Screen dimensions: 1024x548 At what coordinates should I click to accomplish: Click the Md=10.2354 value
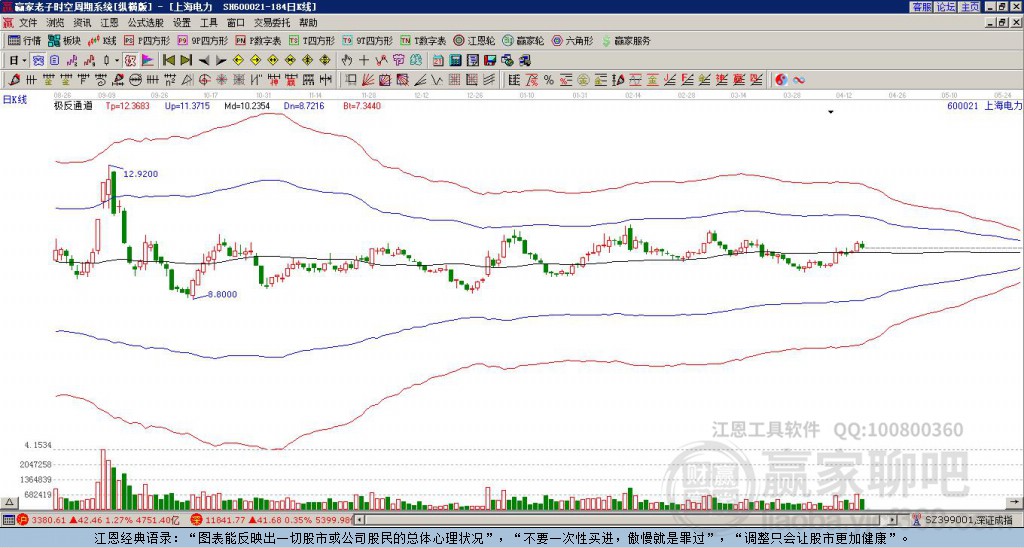point(247,106)
